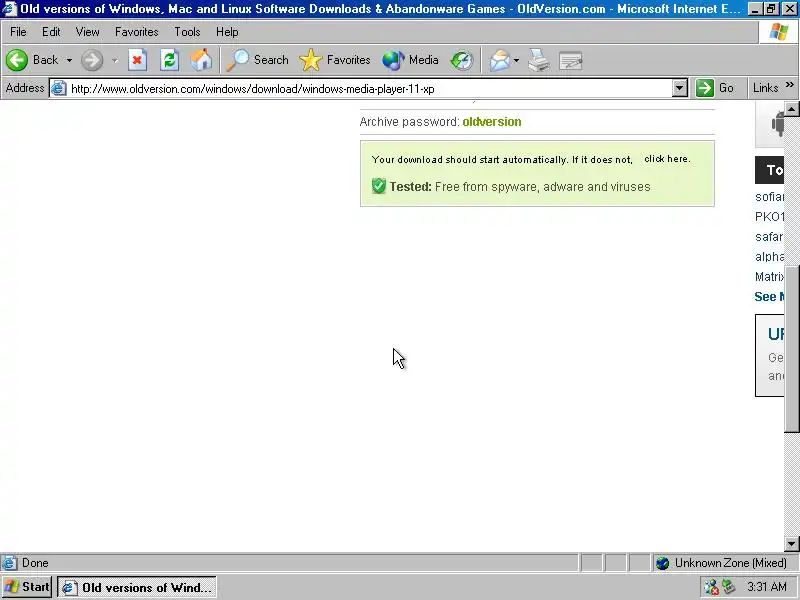Open the Forward history dropdown arrow
The height and width of the screenshot is (600, 800).
[115, 60]
